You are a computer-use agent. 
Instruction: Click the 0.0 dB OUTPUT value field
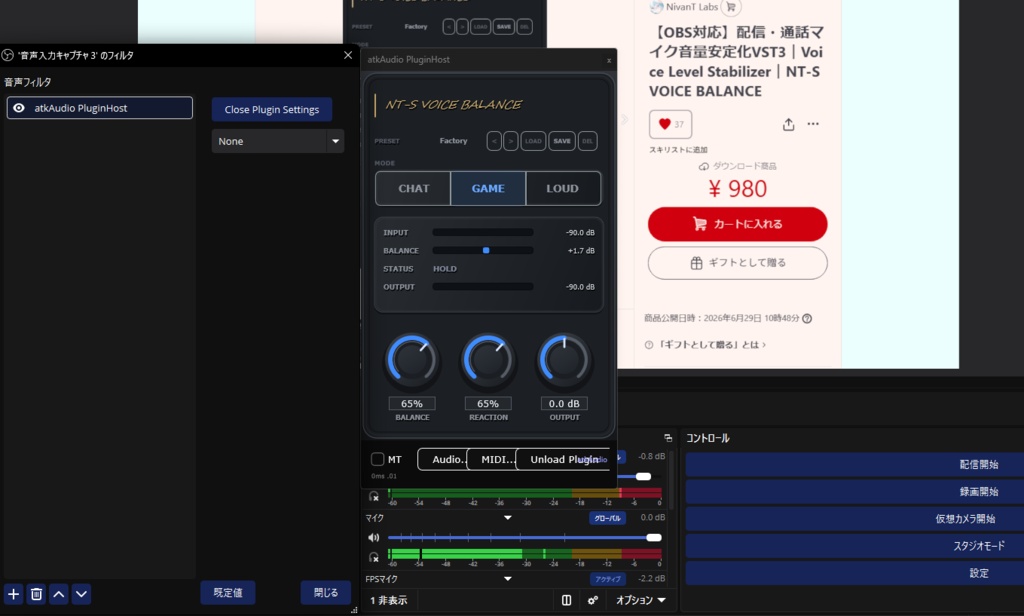(x=564, y=404)
